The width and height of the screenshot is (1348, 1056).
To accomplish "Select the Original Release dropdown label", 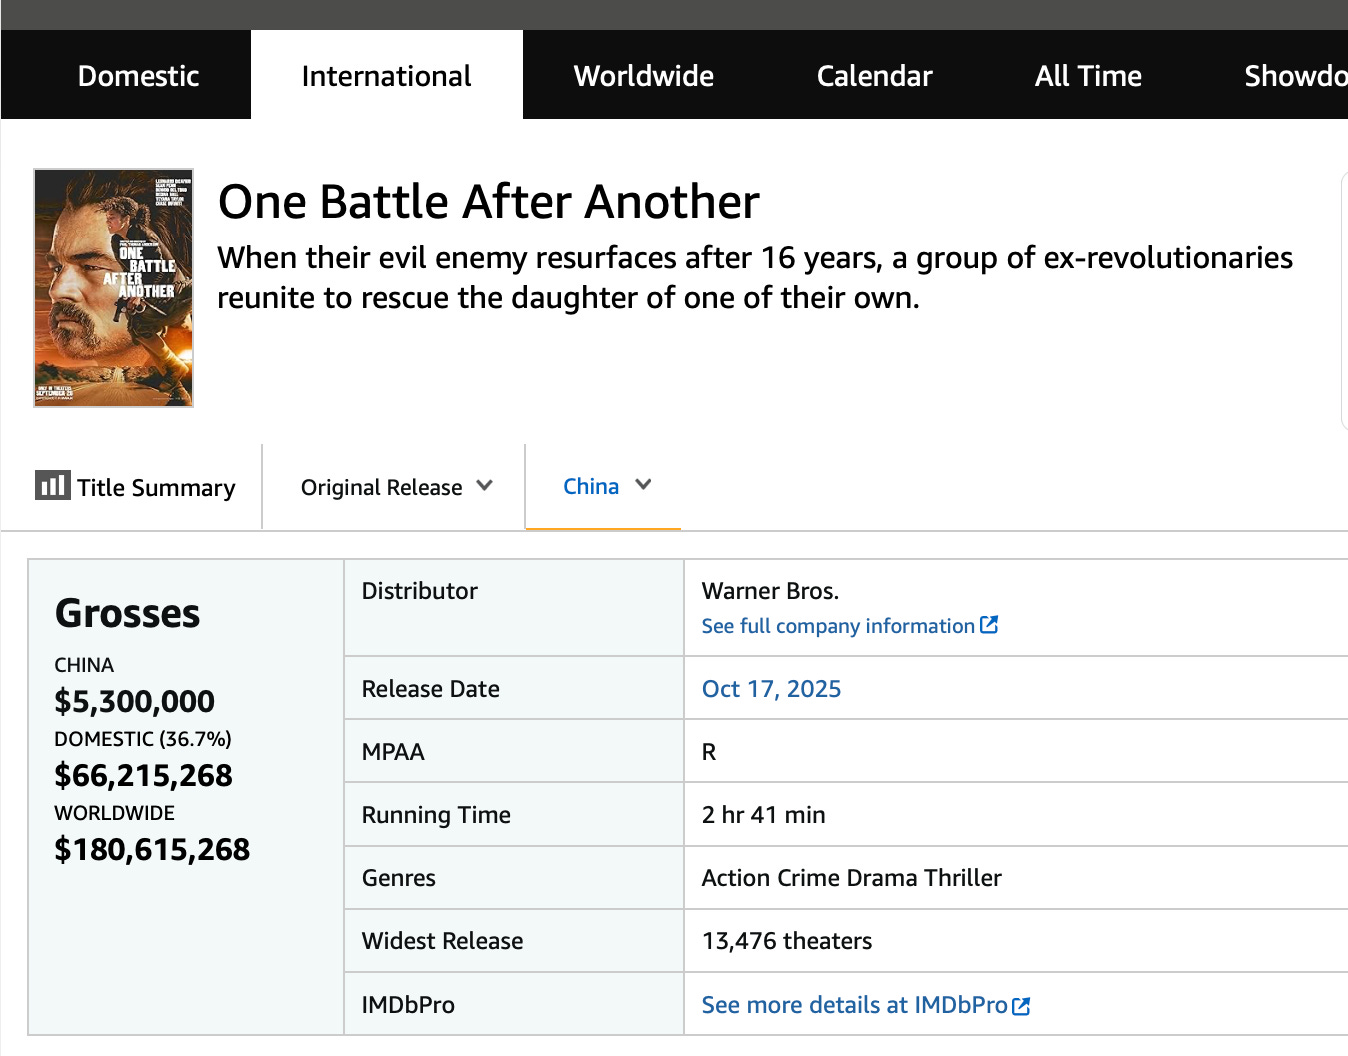I will point(381,487).
